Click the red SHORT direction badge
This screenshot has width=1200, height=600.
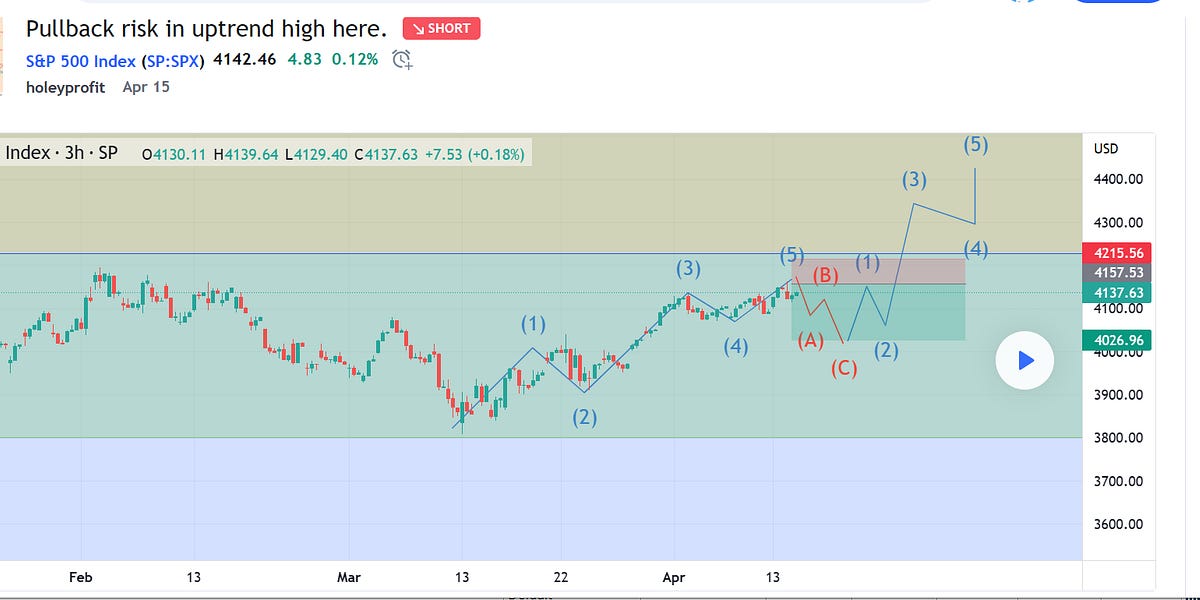[441, 29]
